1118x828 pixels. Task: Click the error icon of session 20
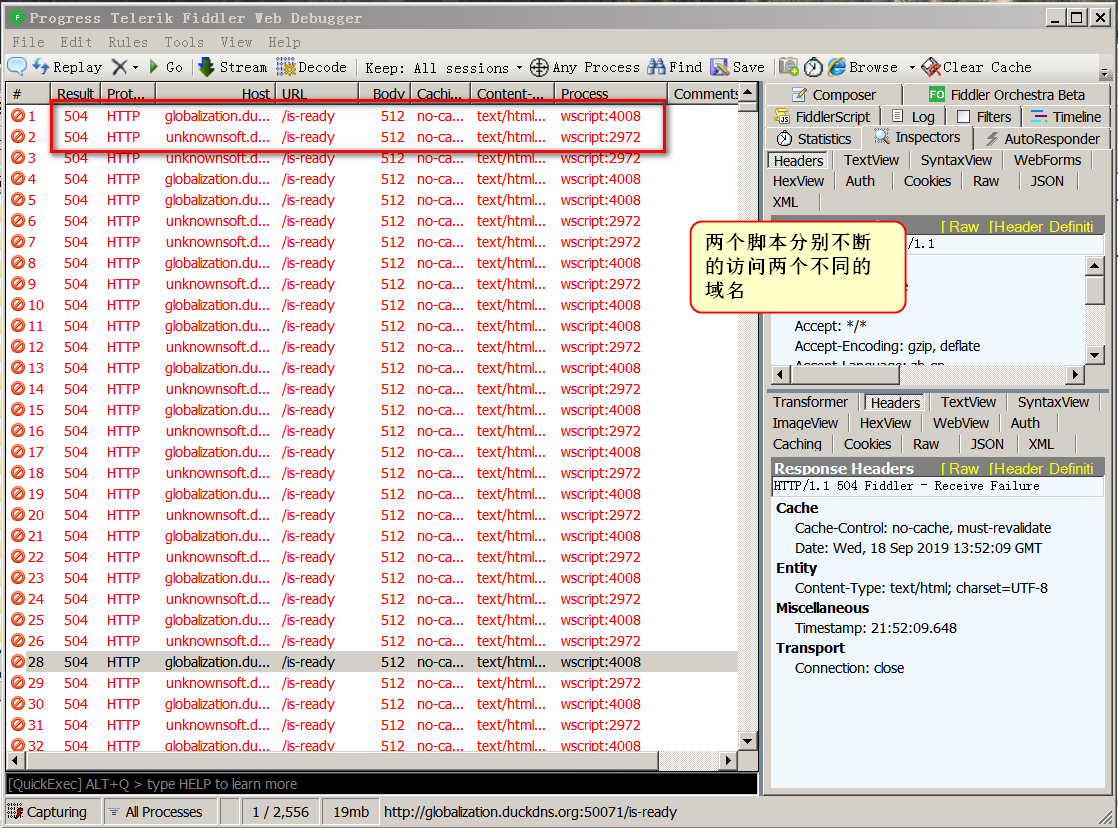point(18,515)
